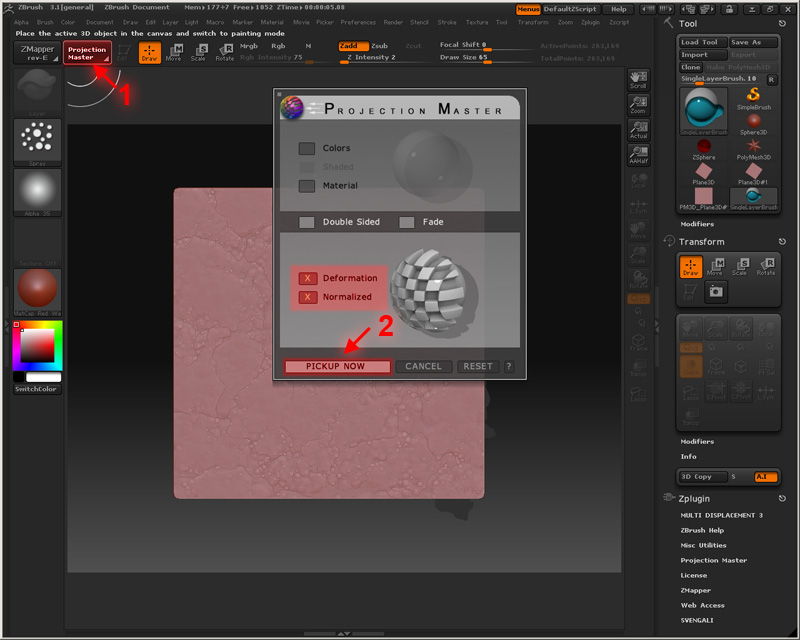Open the Stroke menu
The image size is (800, 640).
pyautogui.click(x=447, y=22)
